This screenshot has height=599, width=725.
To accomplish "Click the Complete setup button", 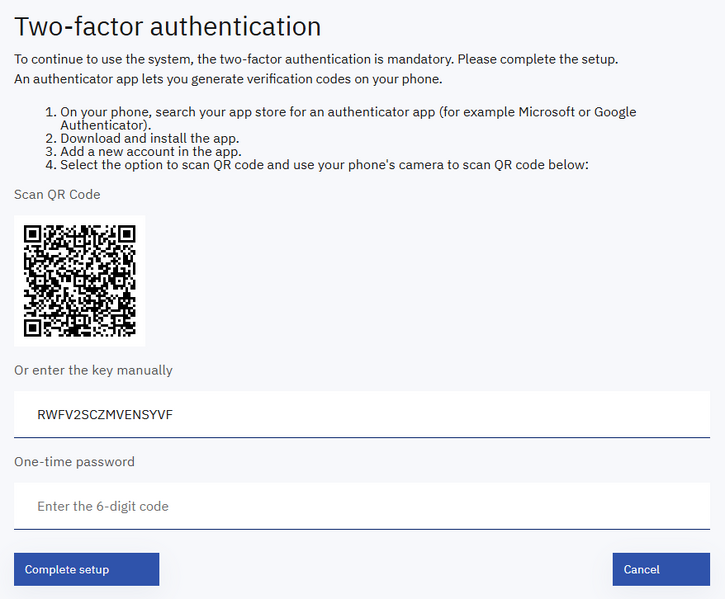I will (86, 569).
